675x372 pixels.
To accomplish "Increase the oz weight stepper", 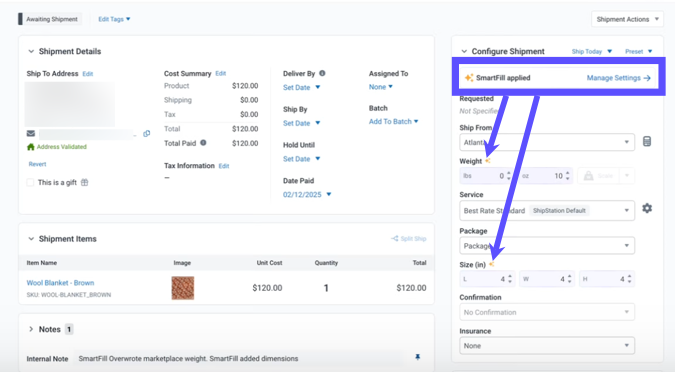I will (x=567, y=173).
